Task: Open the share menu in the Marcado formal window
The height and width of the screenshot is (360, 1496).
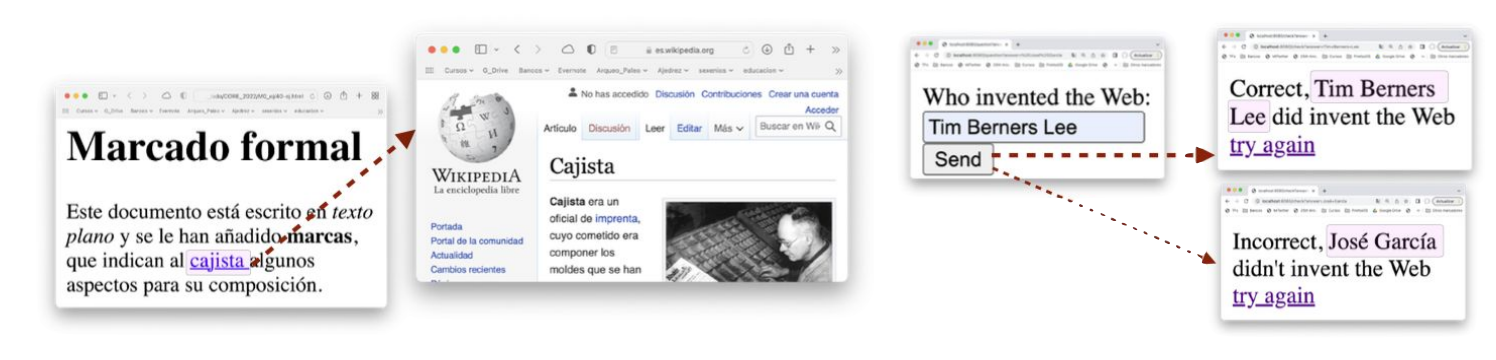Action: pos(343,96)
